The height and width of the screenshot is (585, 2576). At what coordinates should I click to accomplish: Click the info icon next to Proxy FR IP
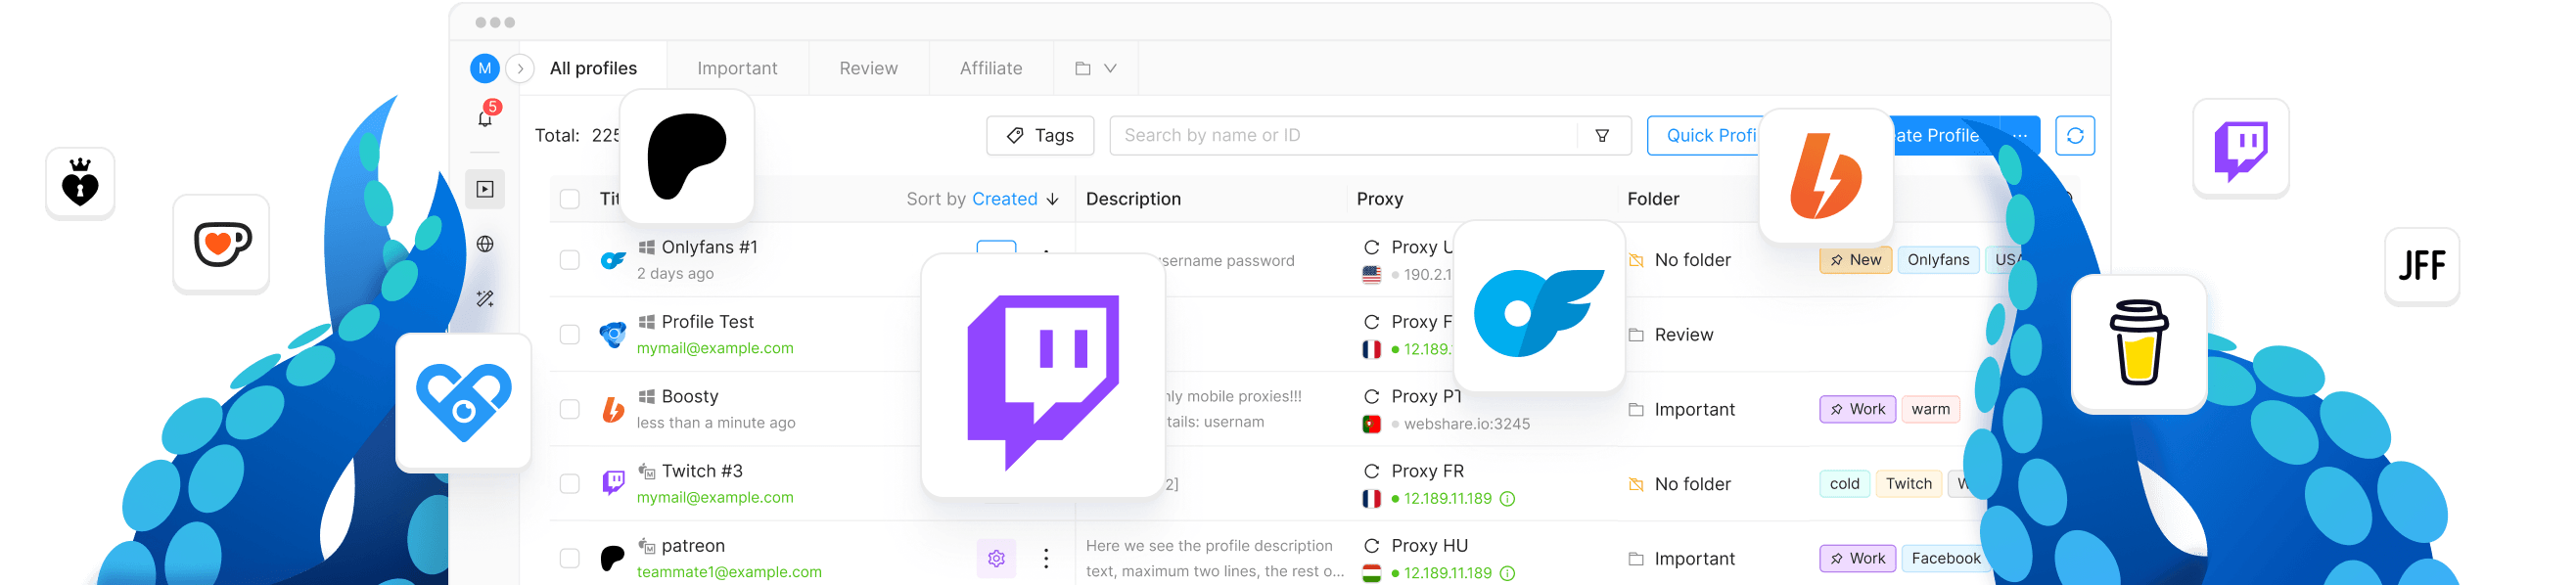pos(1507,498)
